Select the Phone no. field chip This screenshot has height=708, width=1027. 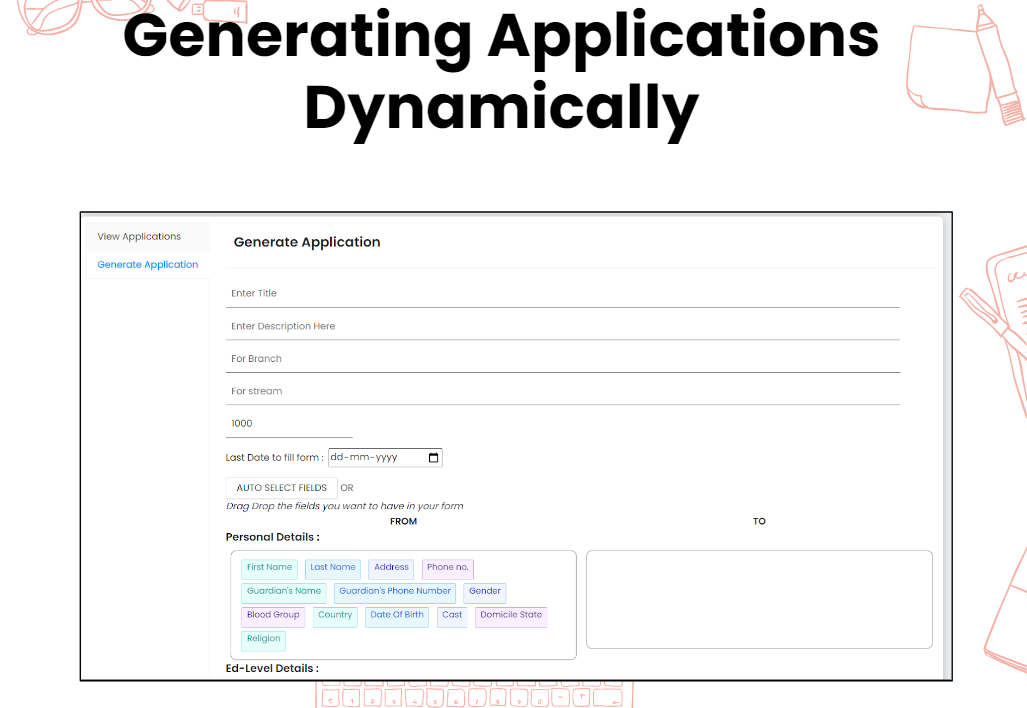[x=447, y=568]
